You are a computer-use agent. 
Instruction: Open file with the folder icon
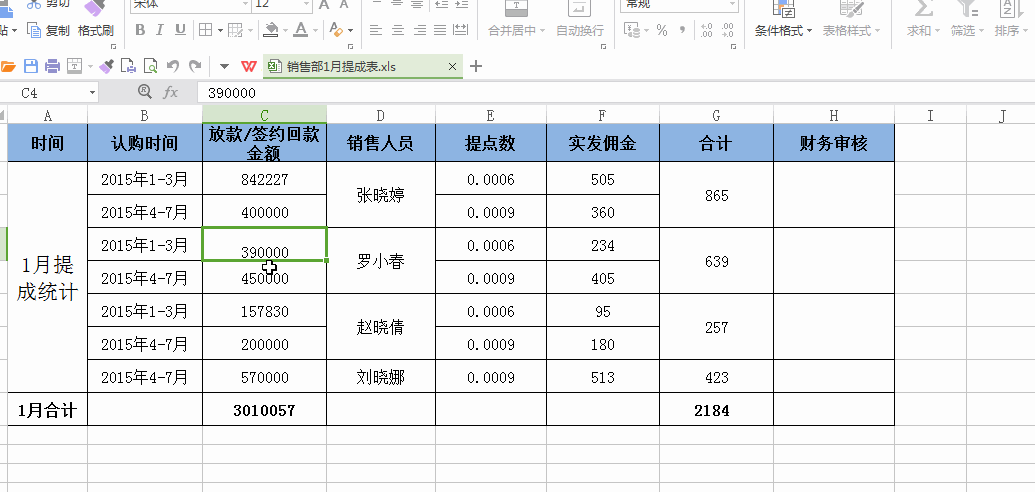(9, 66)
